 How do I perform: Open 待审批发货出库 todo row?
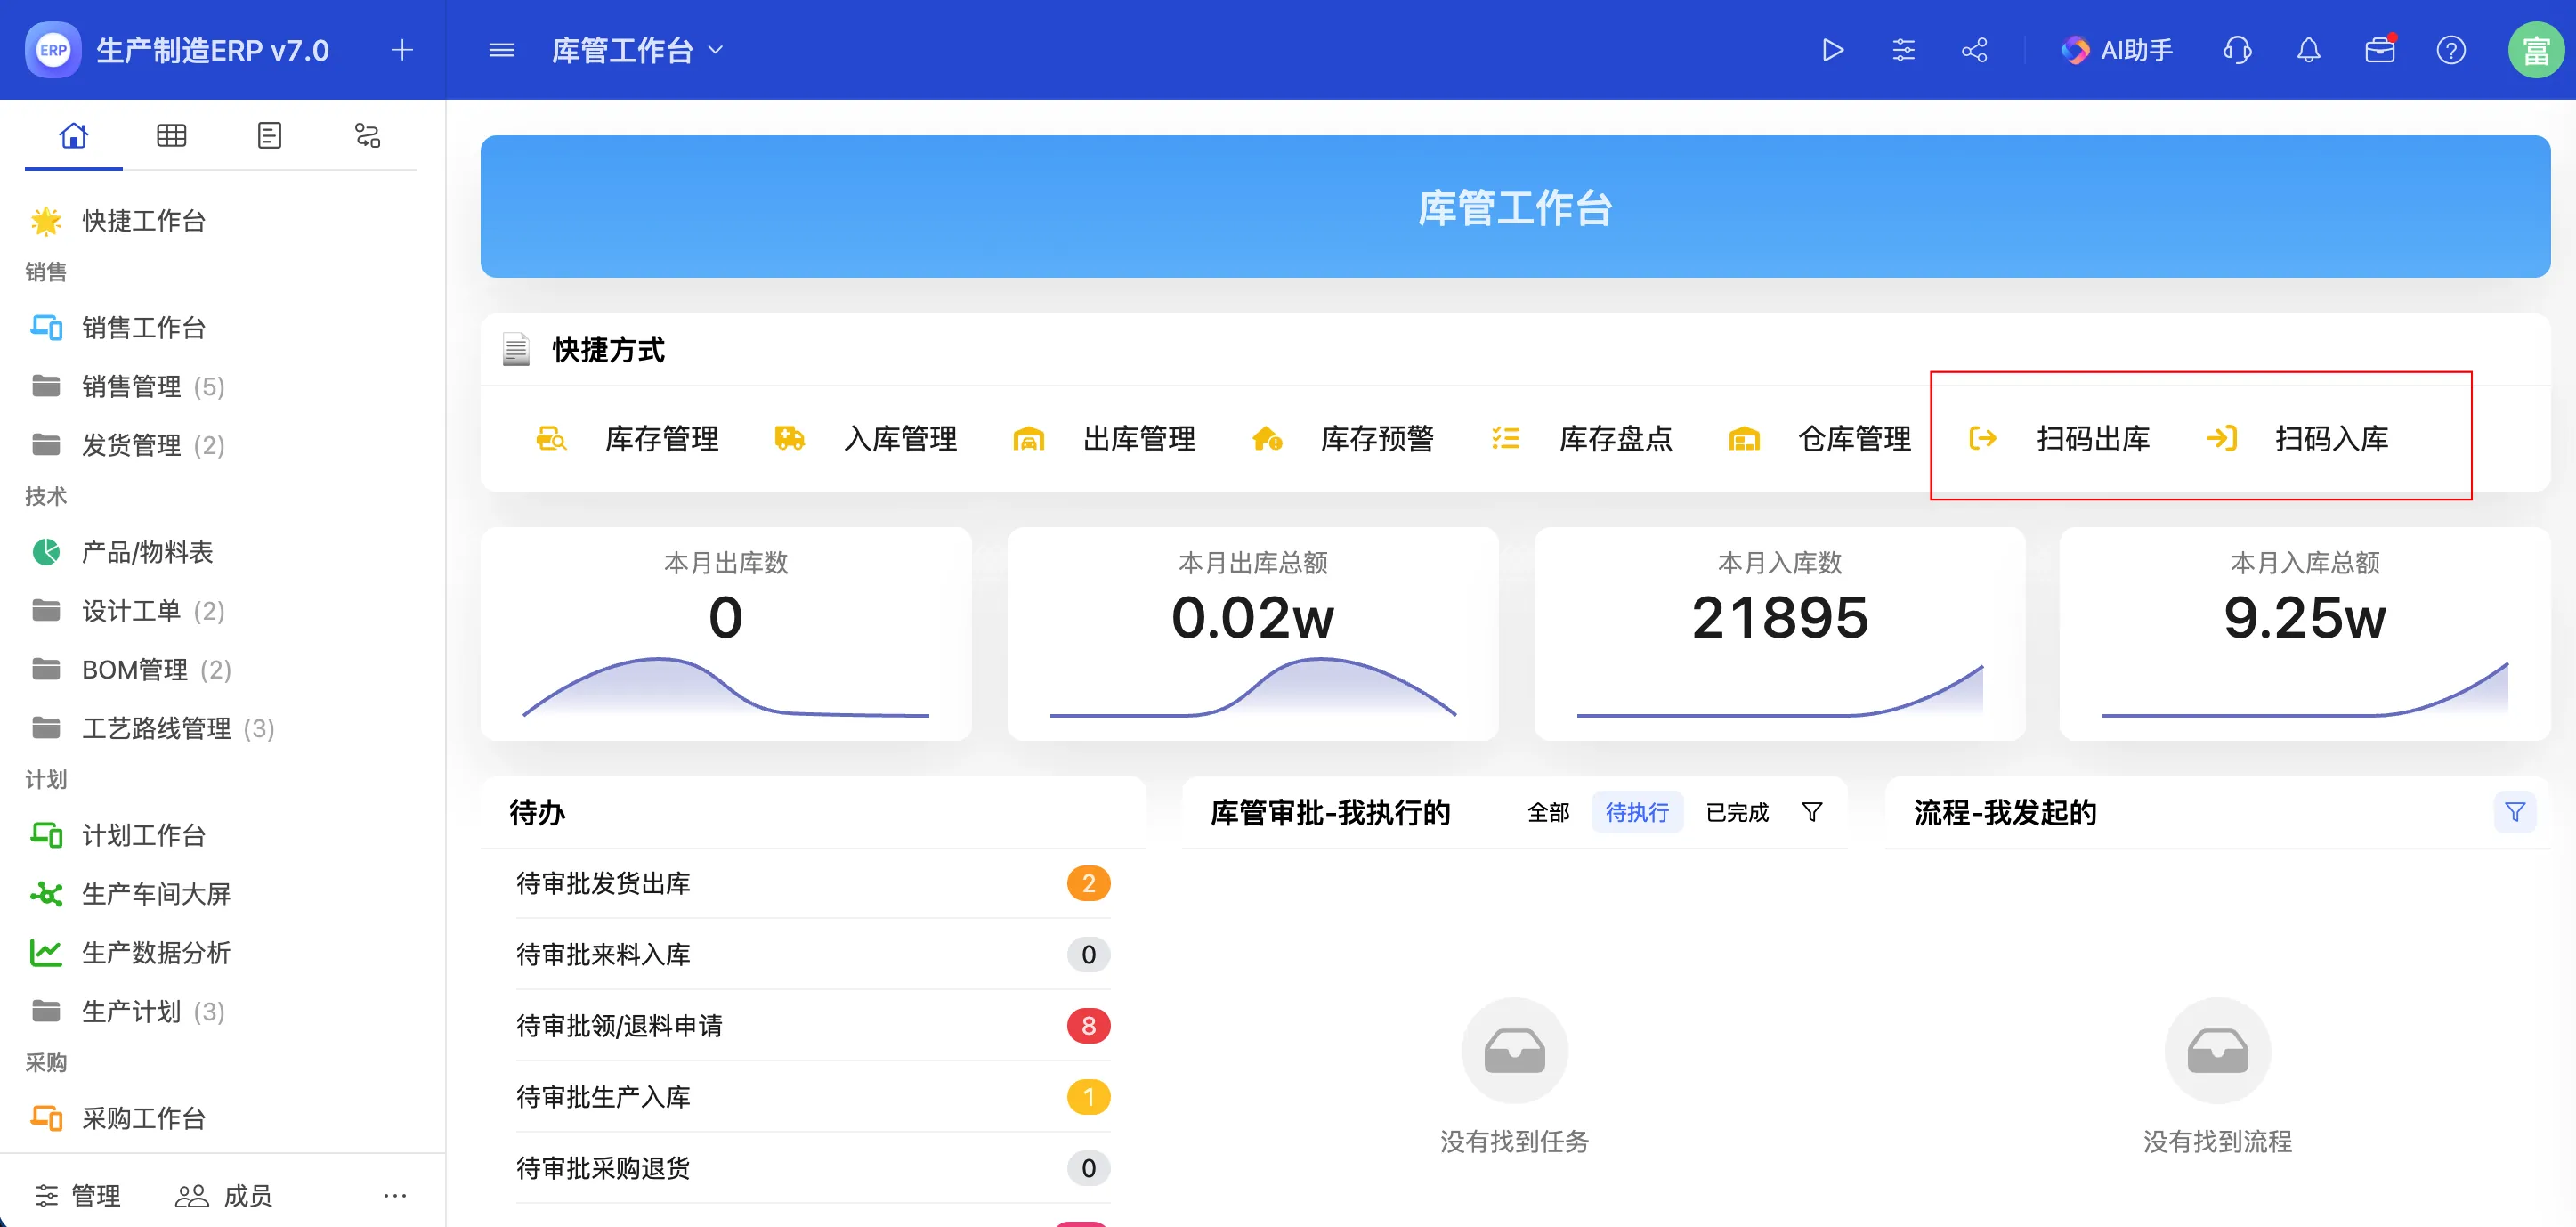coord(813,883)
